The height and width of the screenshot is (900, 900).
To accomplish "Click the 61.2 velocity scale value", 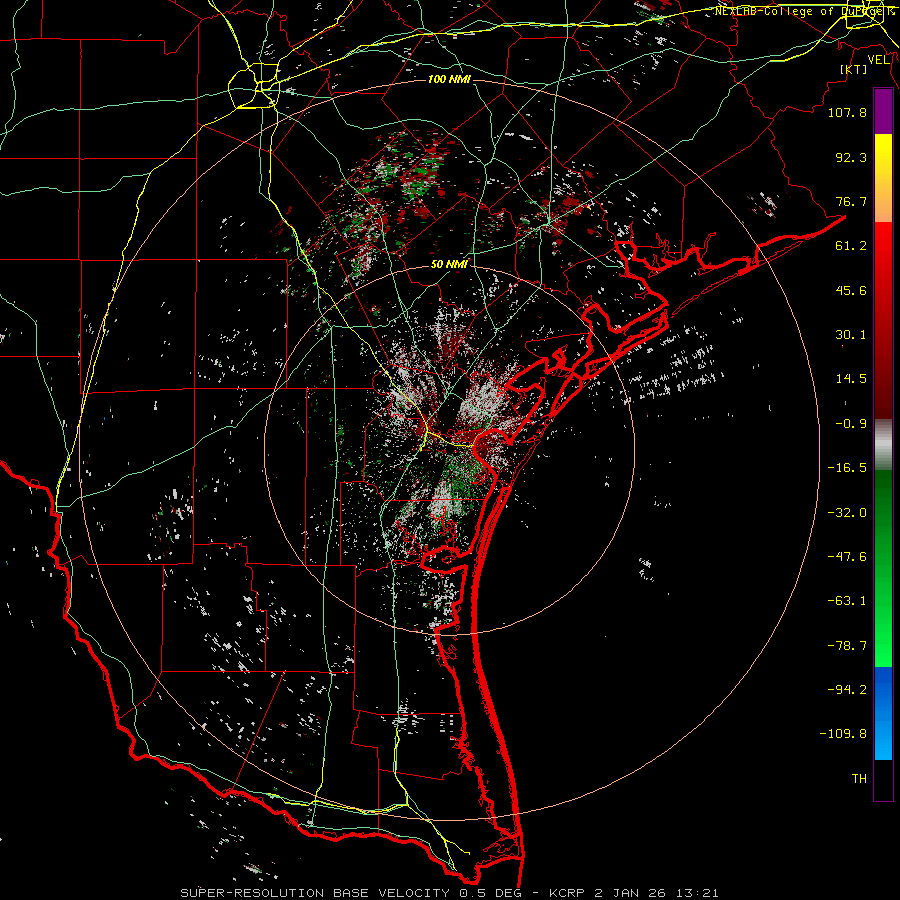I will click(x=851, y=246).
